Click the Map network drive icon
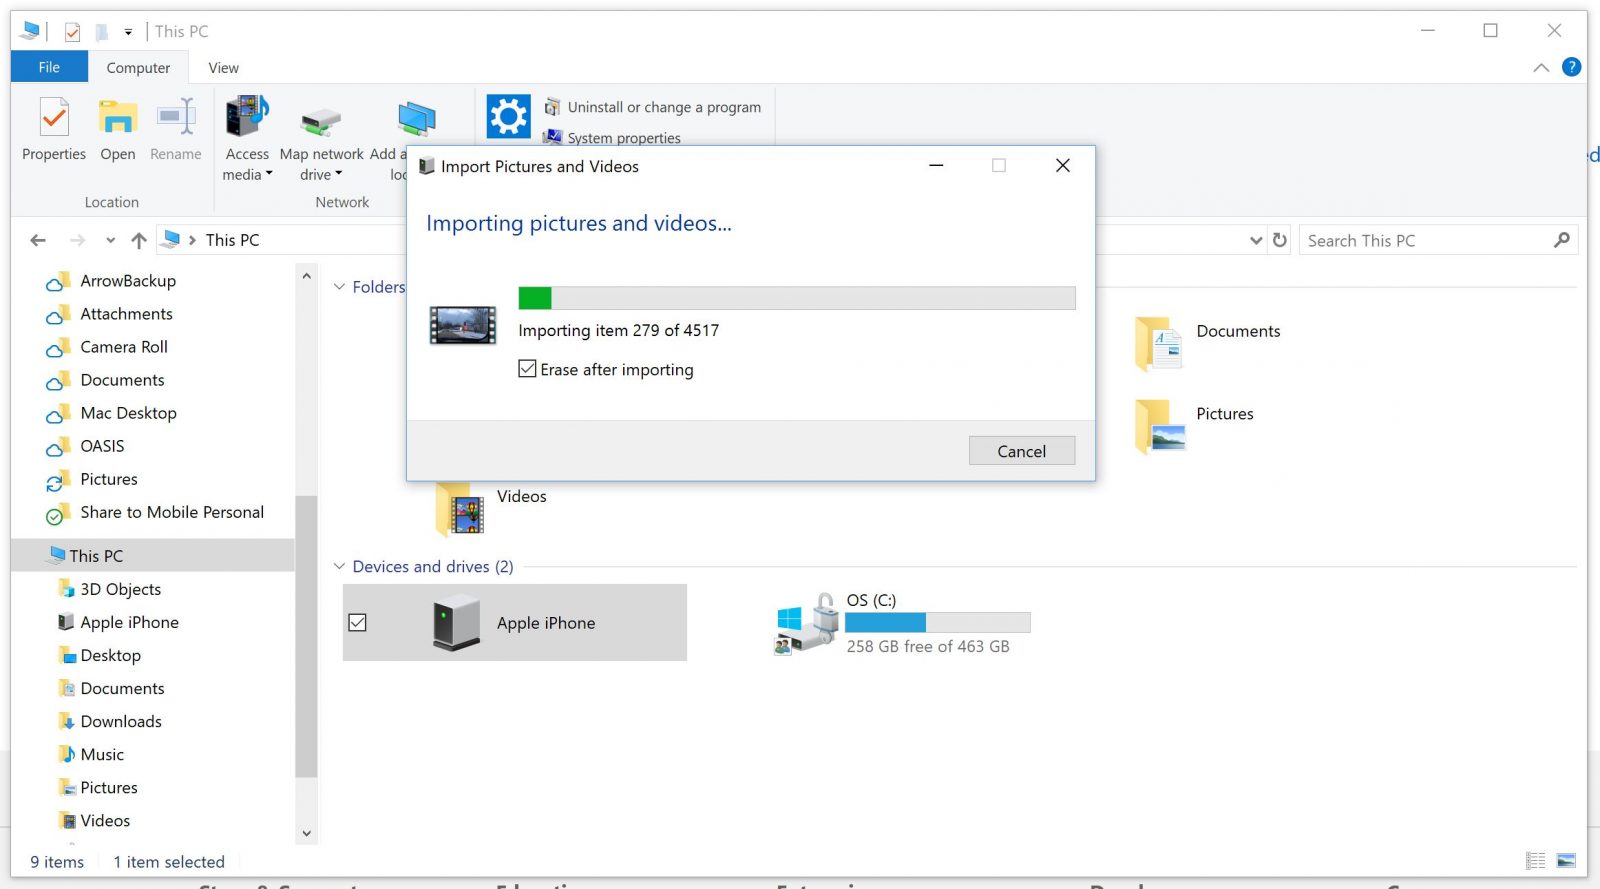 pos(321,121)
